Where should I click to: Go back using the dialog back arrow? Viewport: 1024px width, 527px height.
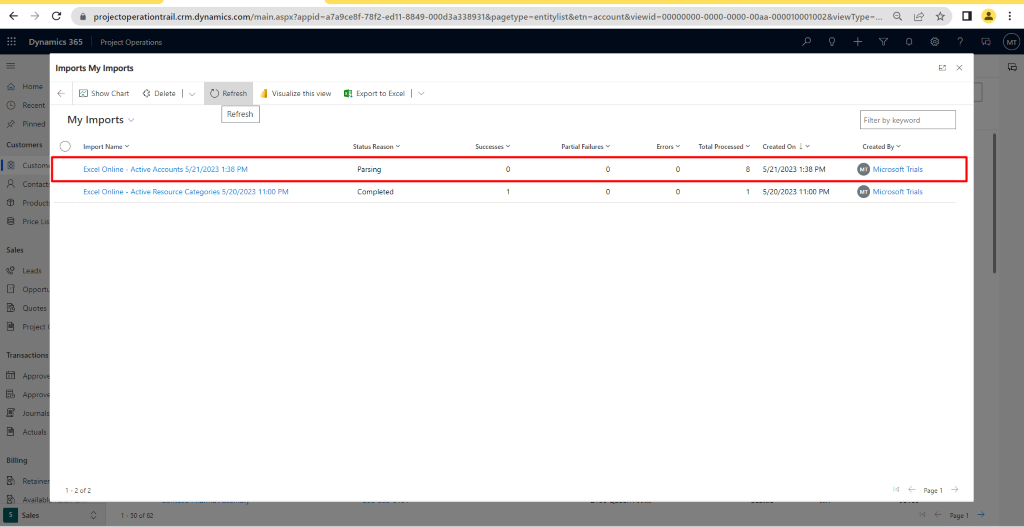tap(61, 93)
